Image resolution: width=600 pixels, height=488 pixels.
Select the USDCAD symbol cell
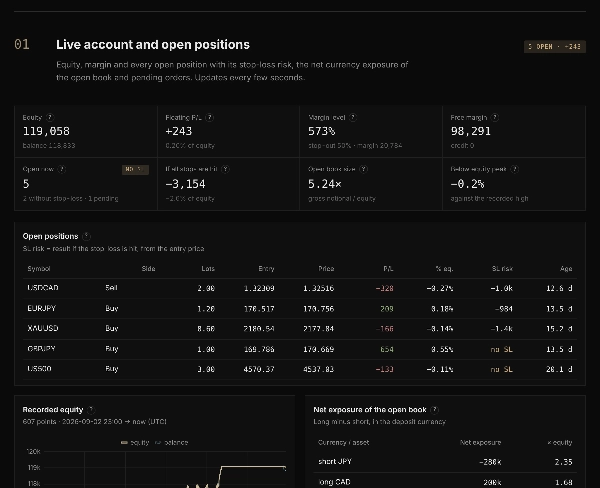coord(43,288)
